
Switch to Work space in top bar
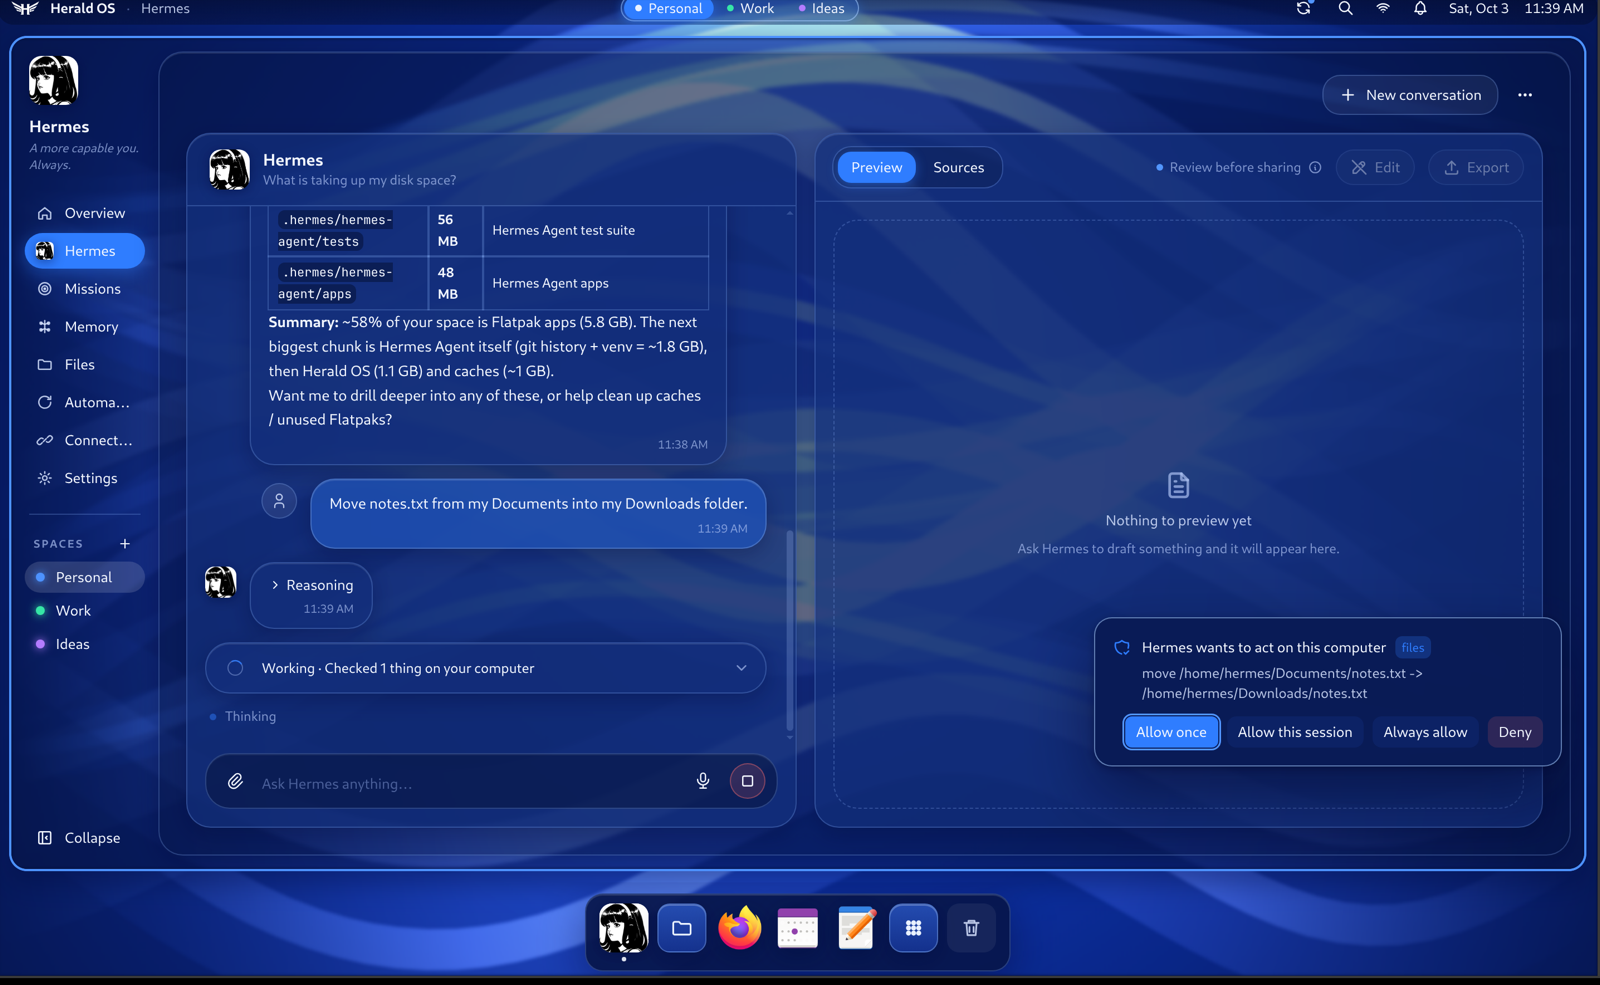750,9
